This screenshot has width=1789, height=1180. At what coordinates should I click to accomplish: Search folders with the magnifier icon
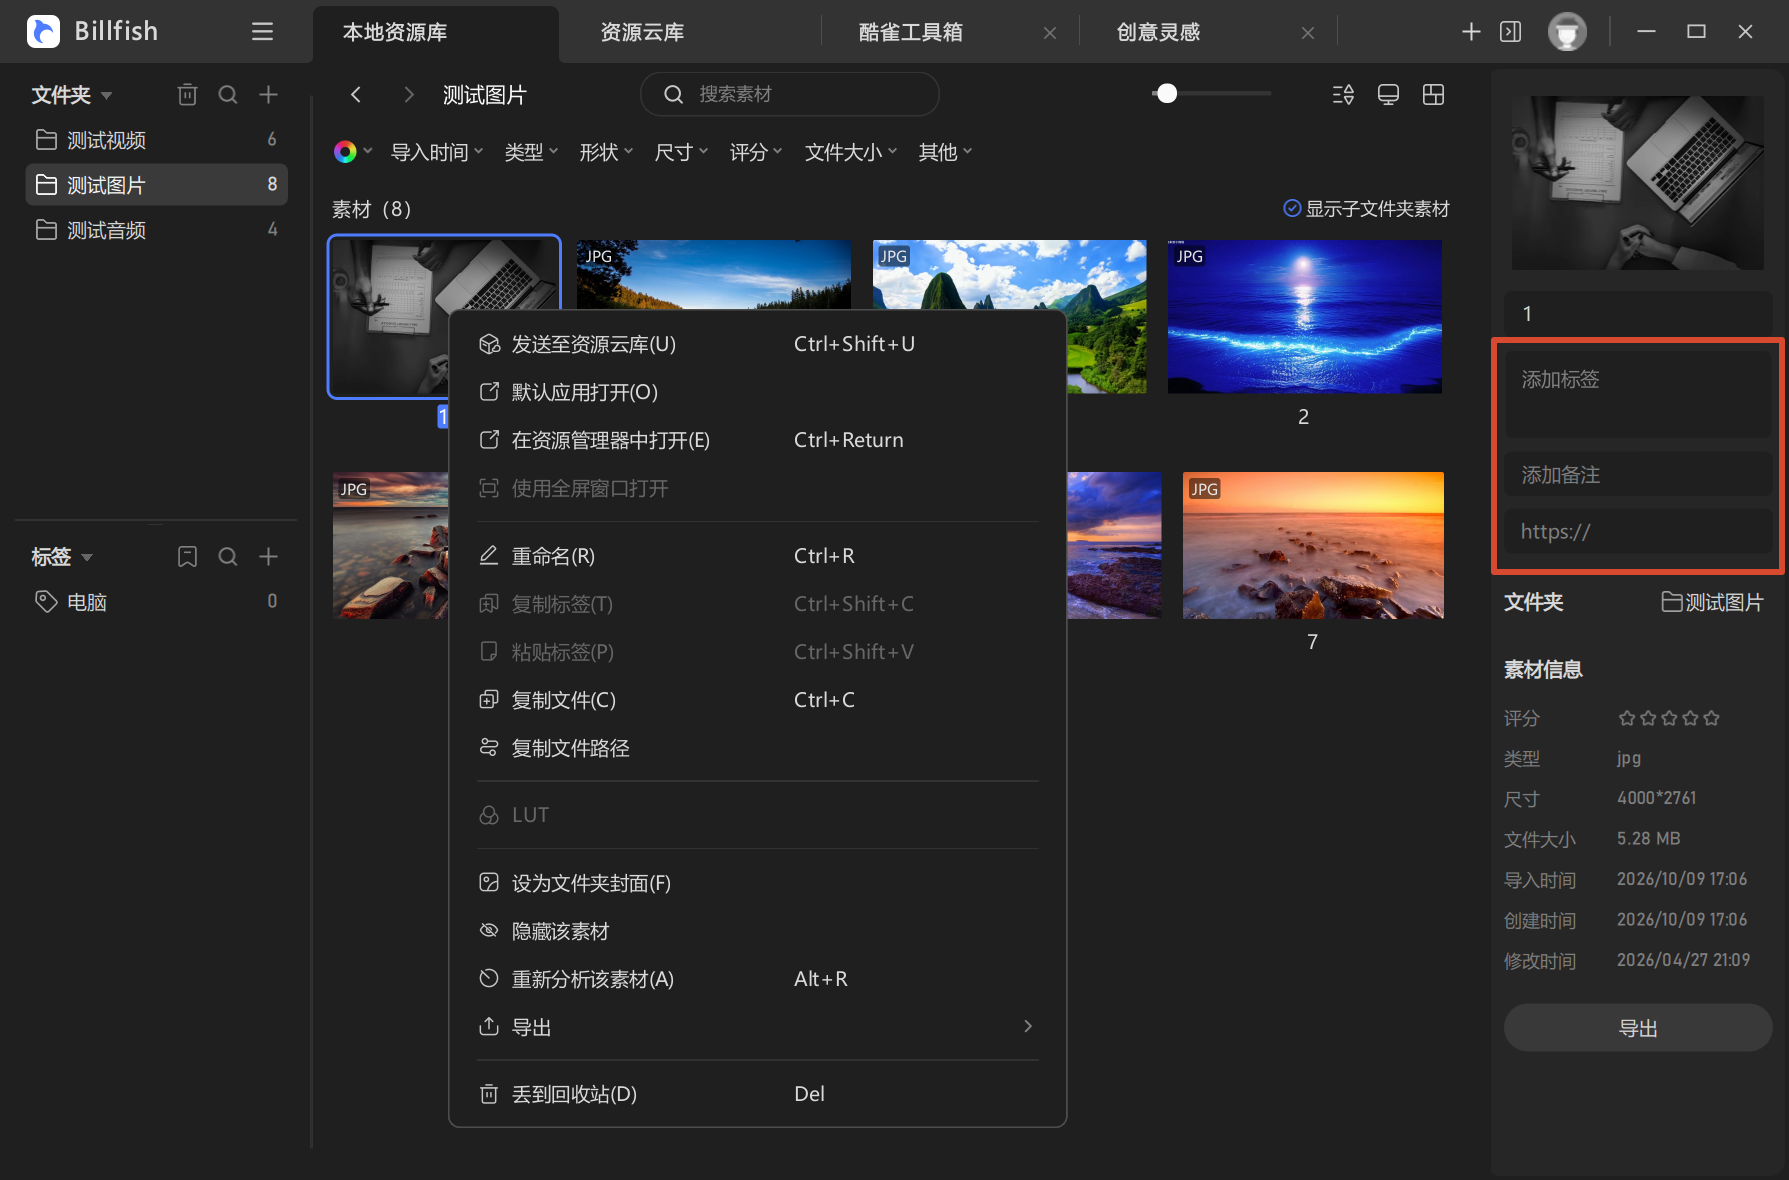(228, 95)
